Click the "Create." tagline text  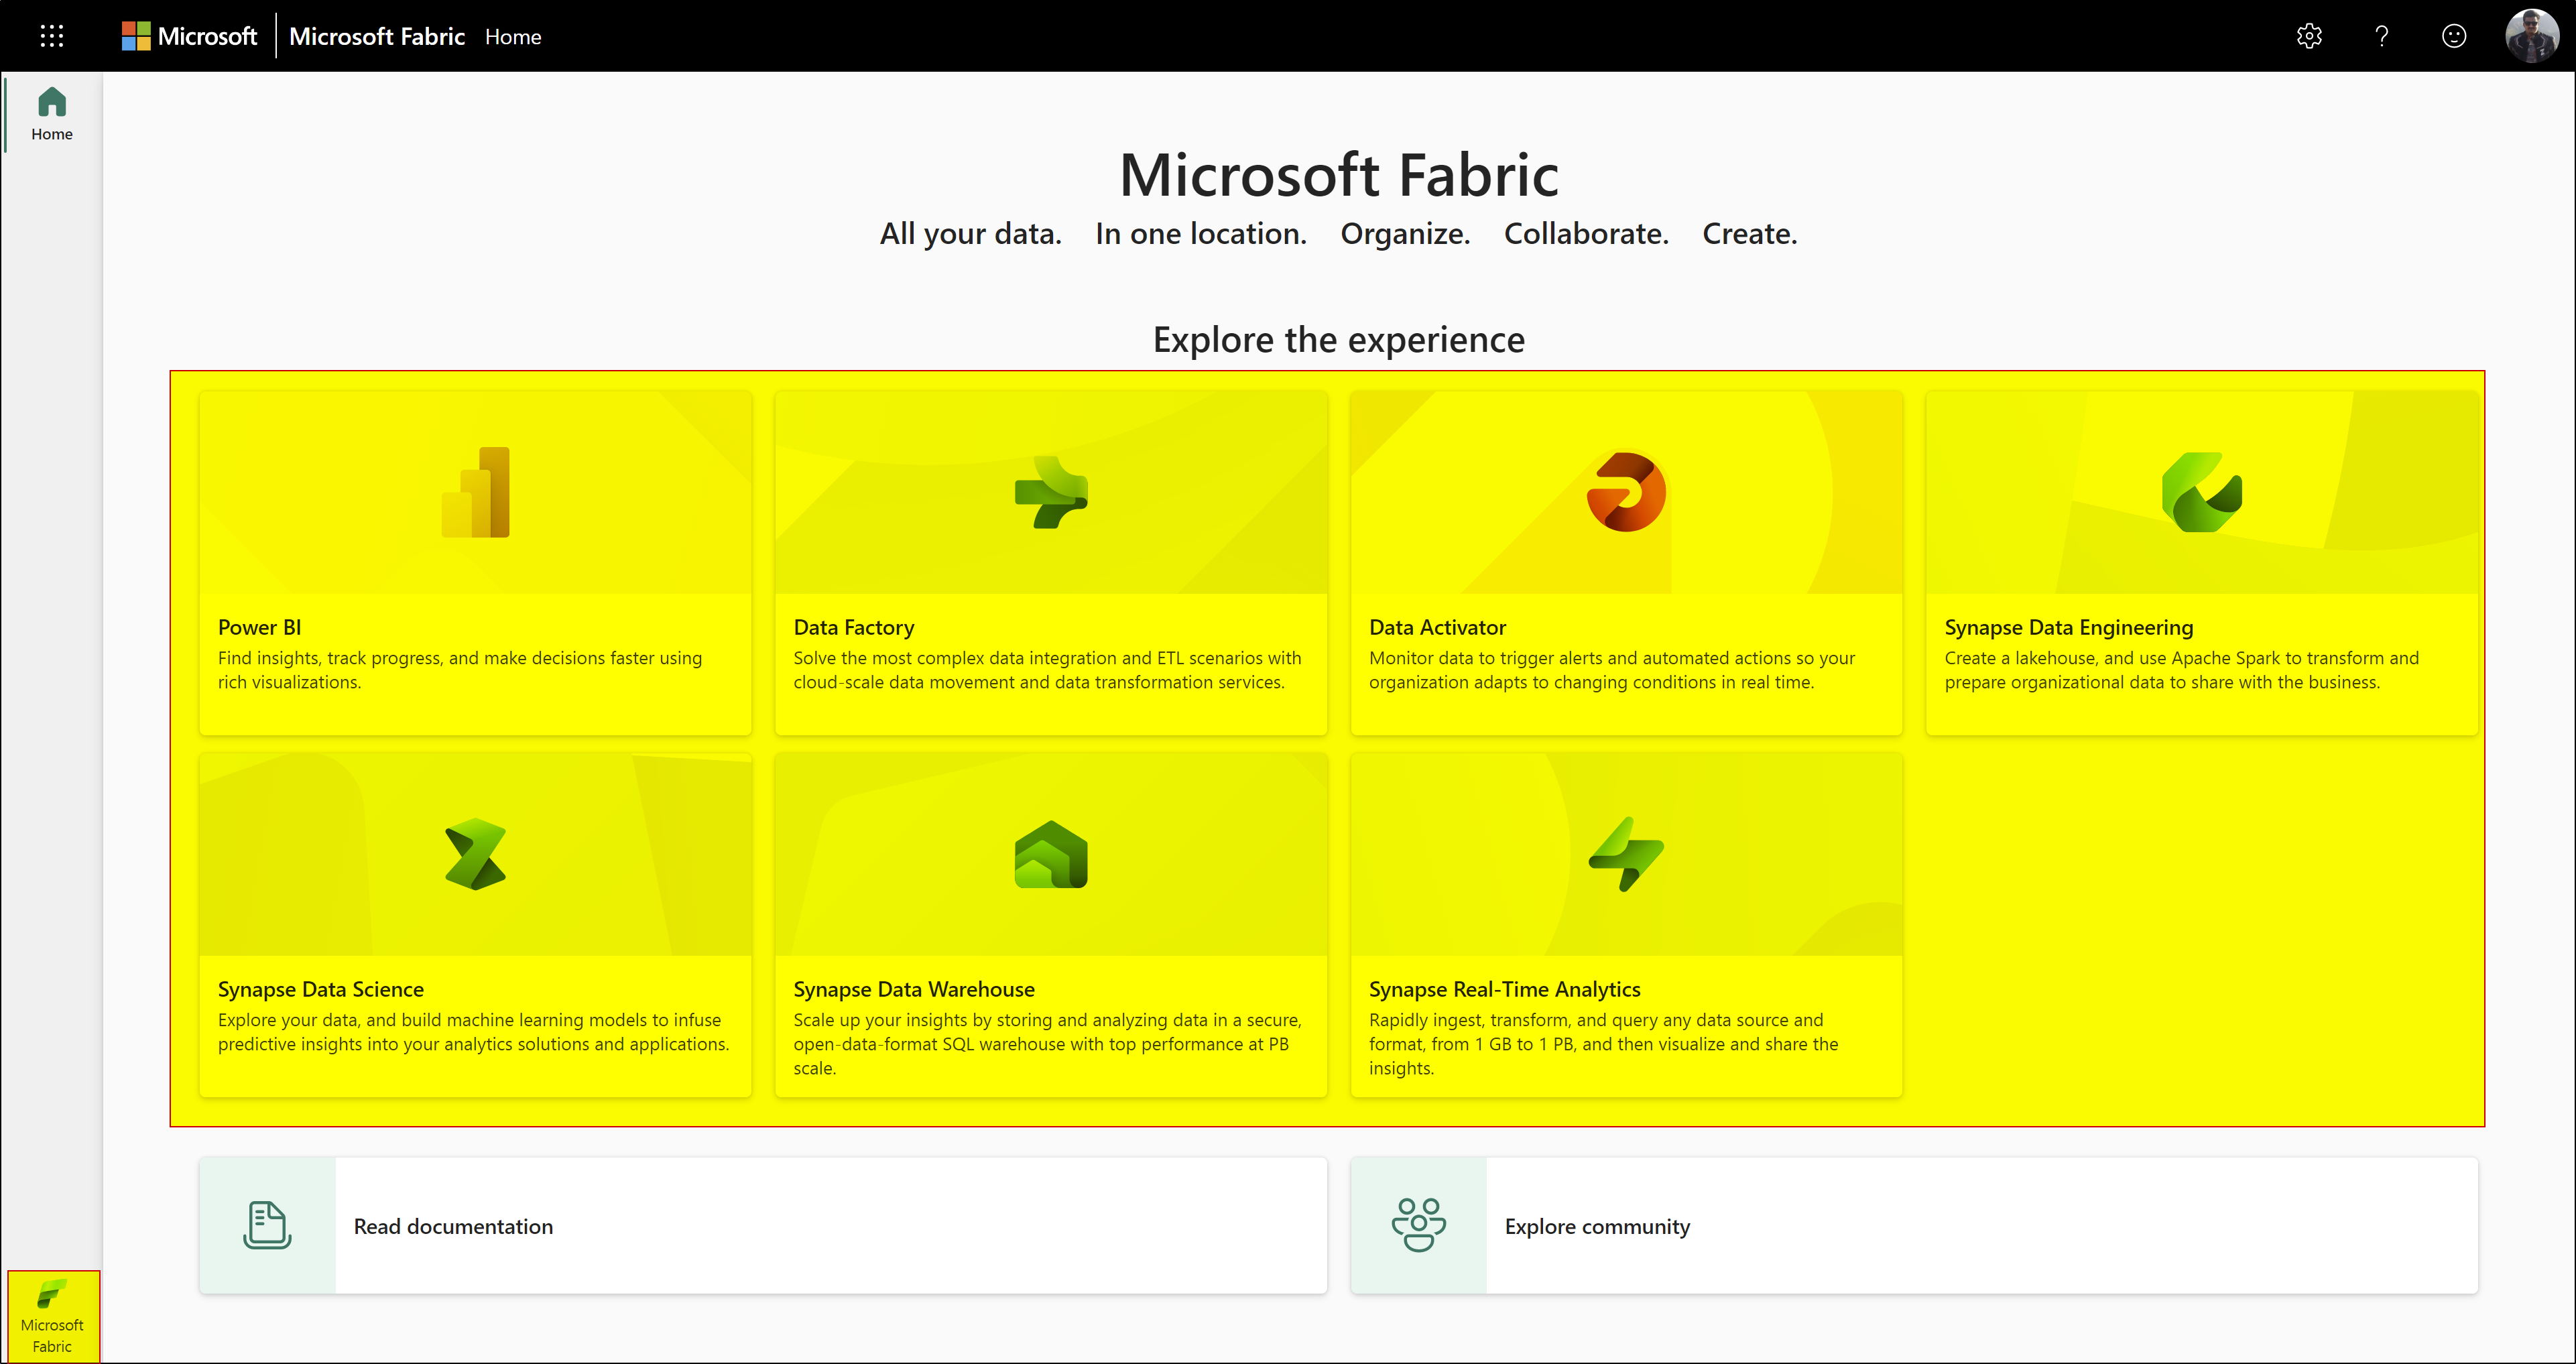point(1750,234)
